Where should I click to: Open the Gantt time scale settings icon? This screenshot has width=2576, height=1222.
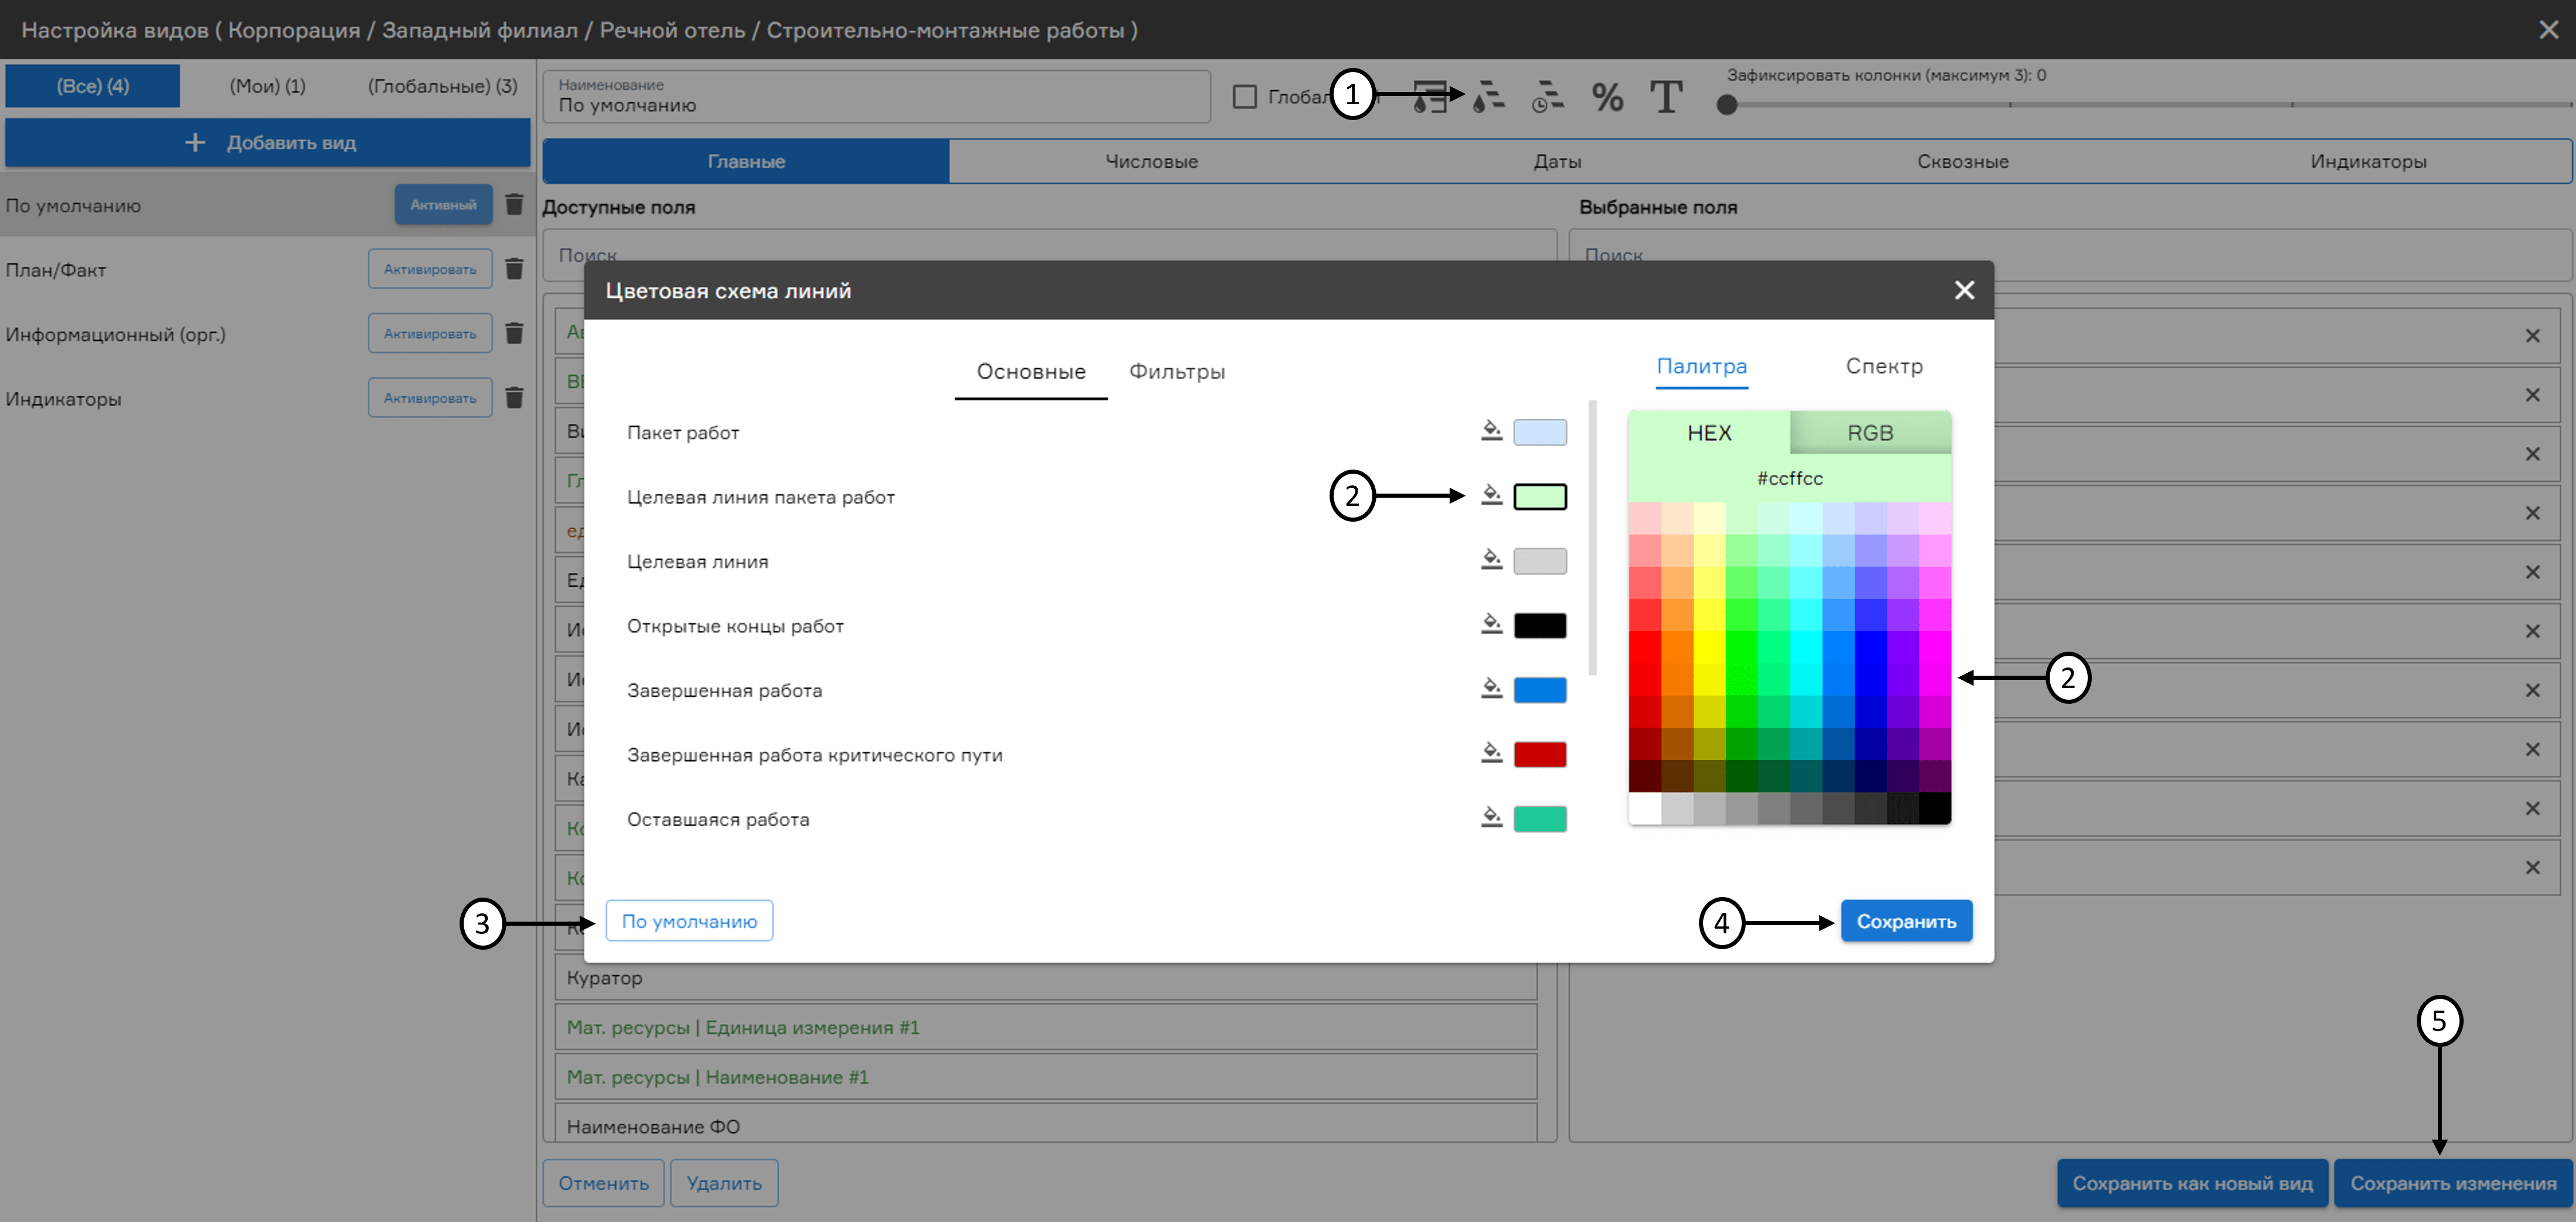1548,97
